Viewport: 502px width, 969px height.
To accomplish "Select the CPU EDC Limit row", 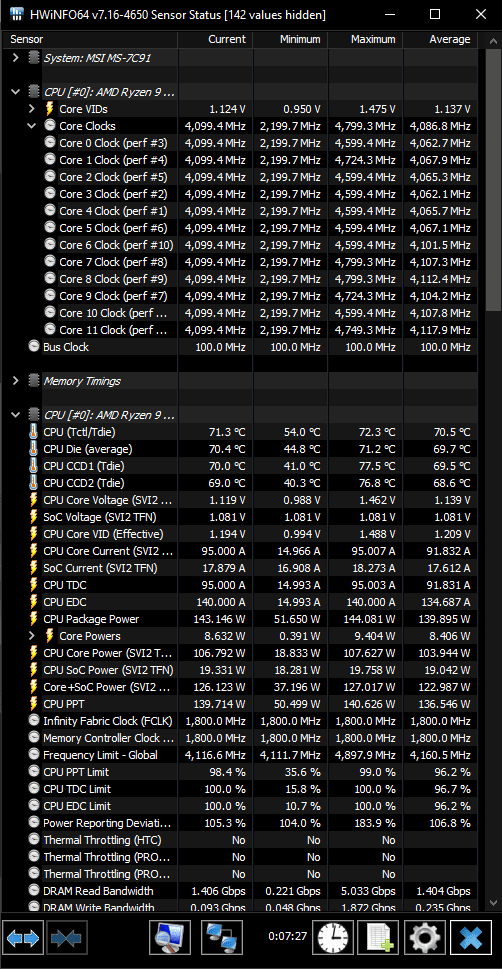I will pyautogui.click(x=241, y=806).
